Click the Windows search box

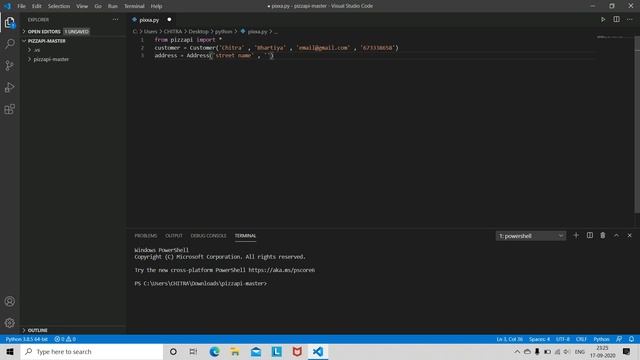[x=92, y=351]
